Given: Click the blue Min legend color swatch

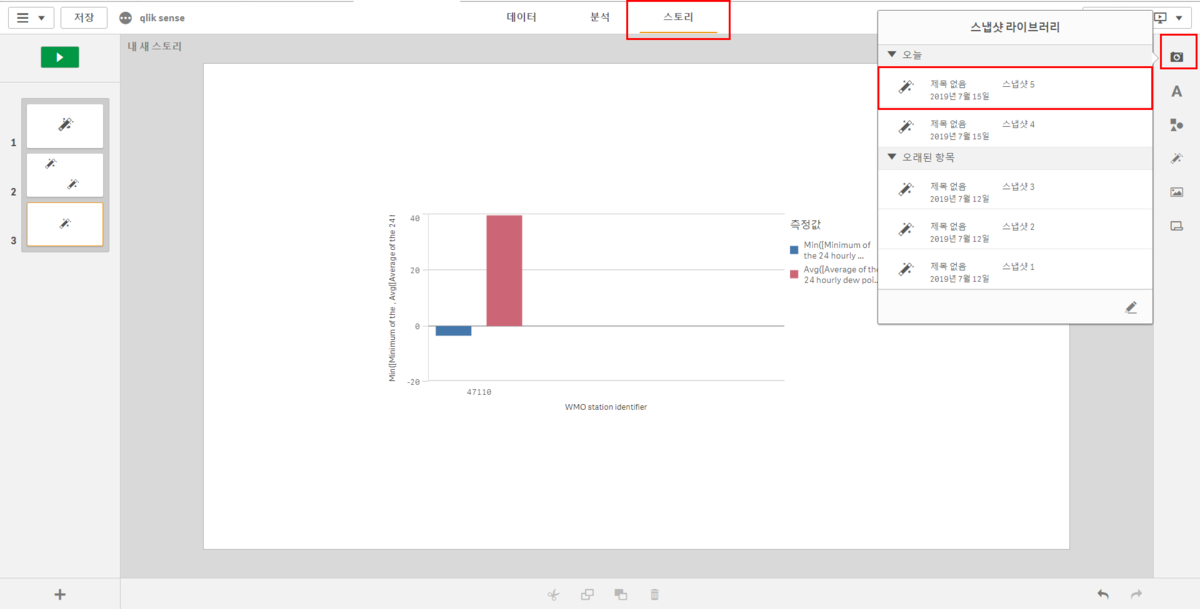Looking at the screenshot, I should pos(794,249).
